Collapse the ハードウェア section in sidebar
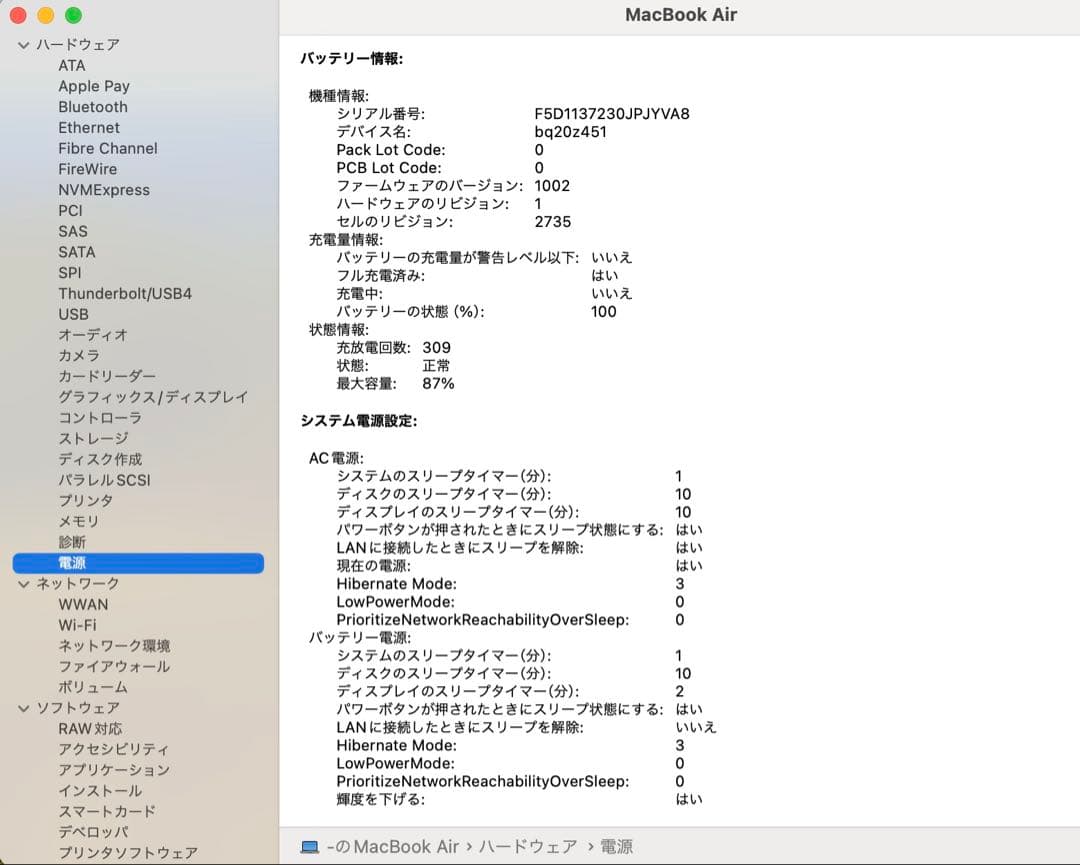Image resolution: width=1080 pixels, height=865 pixels. [22, 44]
